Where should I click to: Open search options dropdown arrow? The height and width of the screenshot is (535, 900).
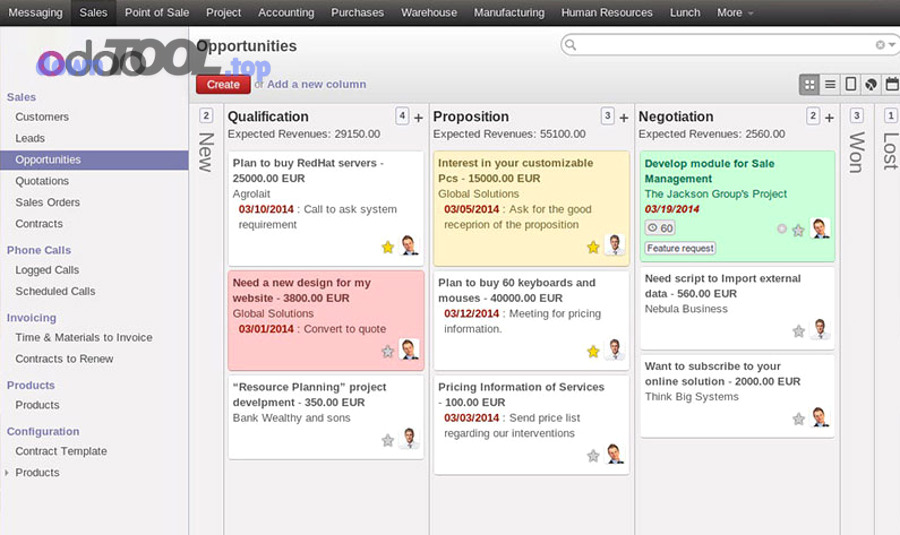(893, 44)
